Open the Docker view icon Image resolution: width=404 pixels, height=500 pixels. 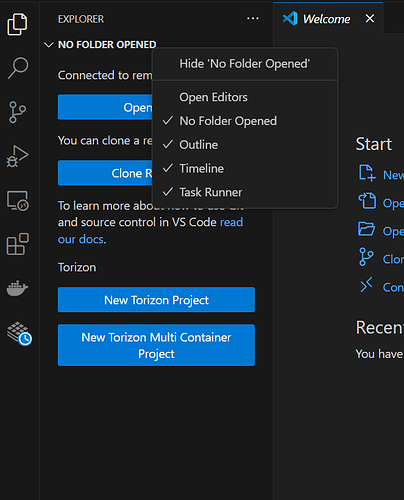(x=17, y=288)
